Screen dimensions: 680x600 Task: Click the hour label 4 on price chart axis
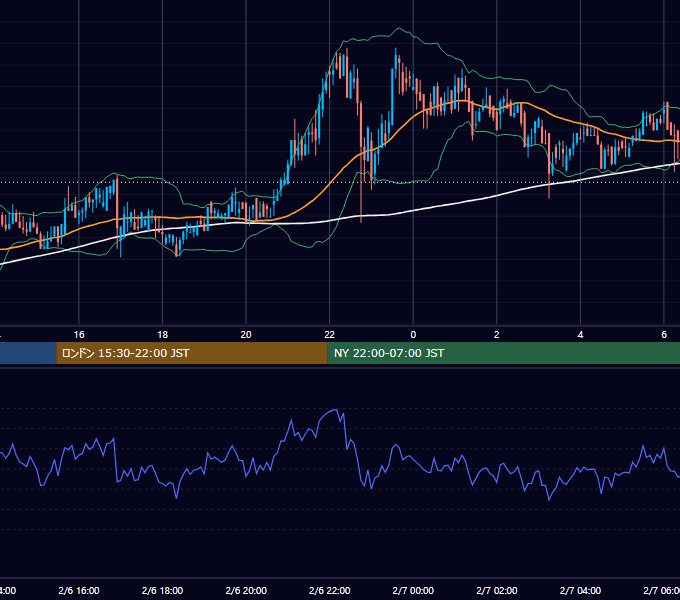coord(580,335)
